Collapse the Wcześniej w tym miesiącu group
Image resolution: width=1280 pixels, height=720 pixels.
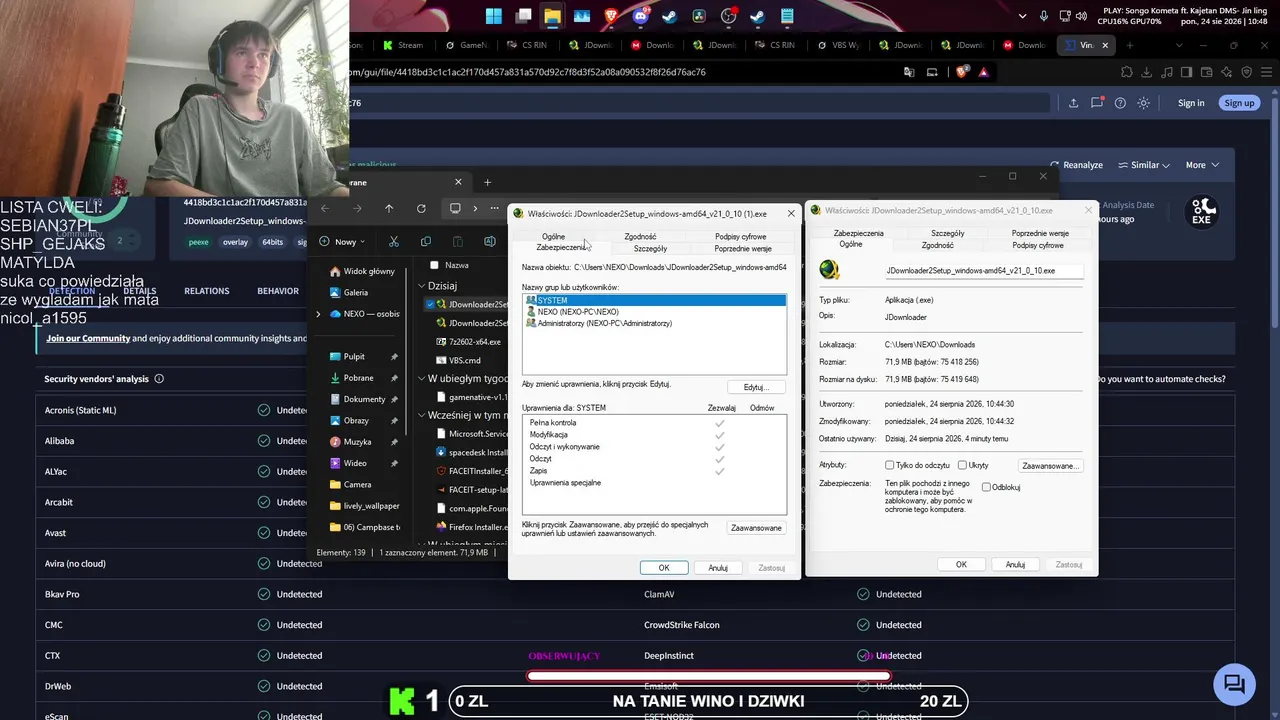tap(422, 415)
